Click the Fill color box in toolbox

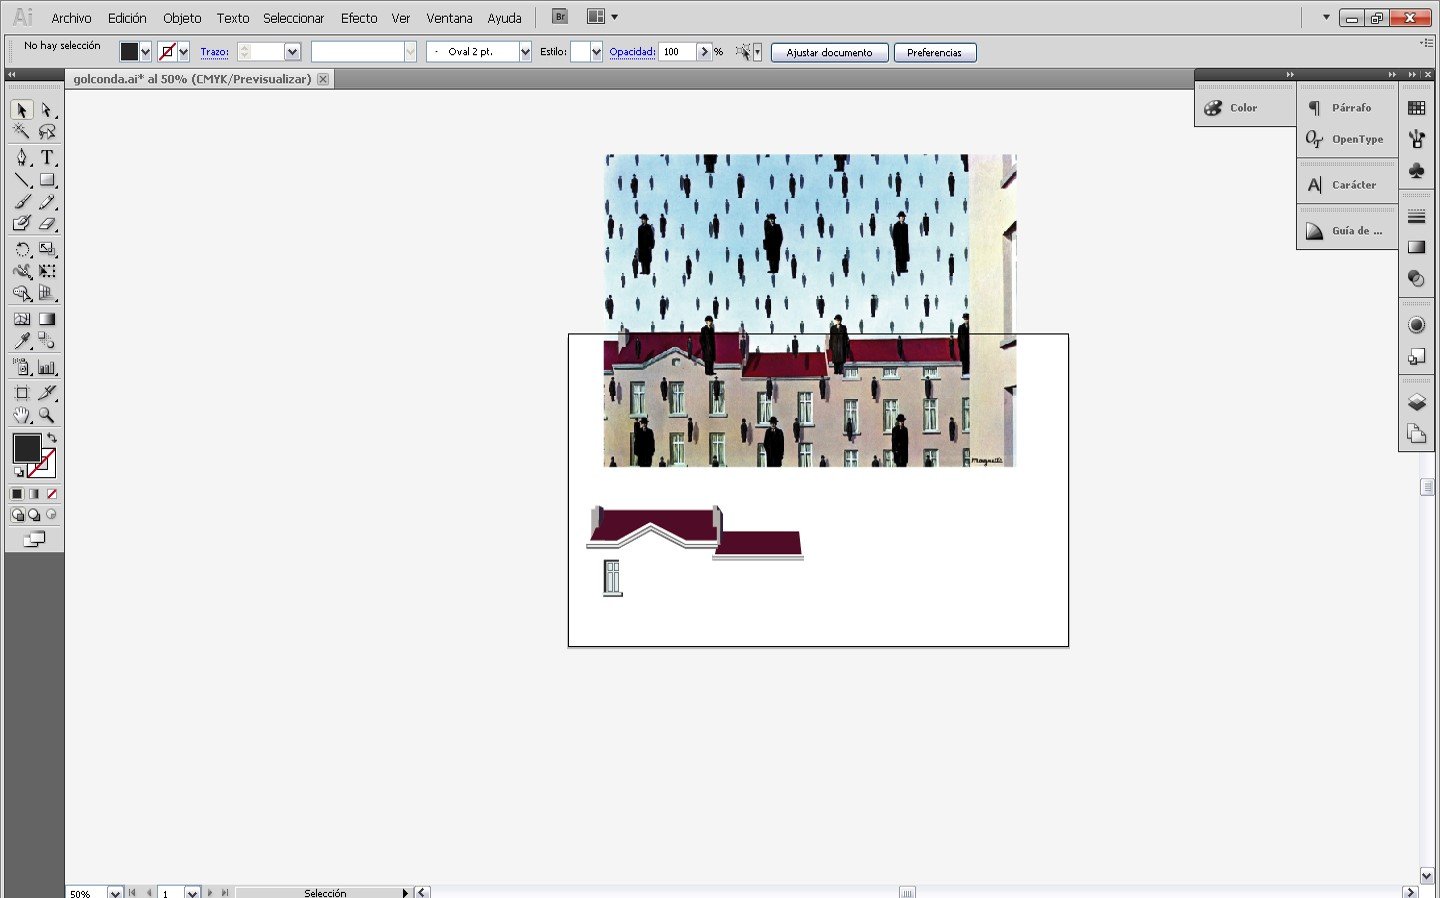[27, 448]
